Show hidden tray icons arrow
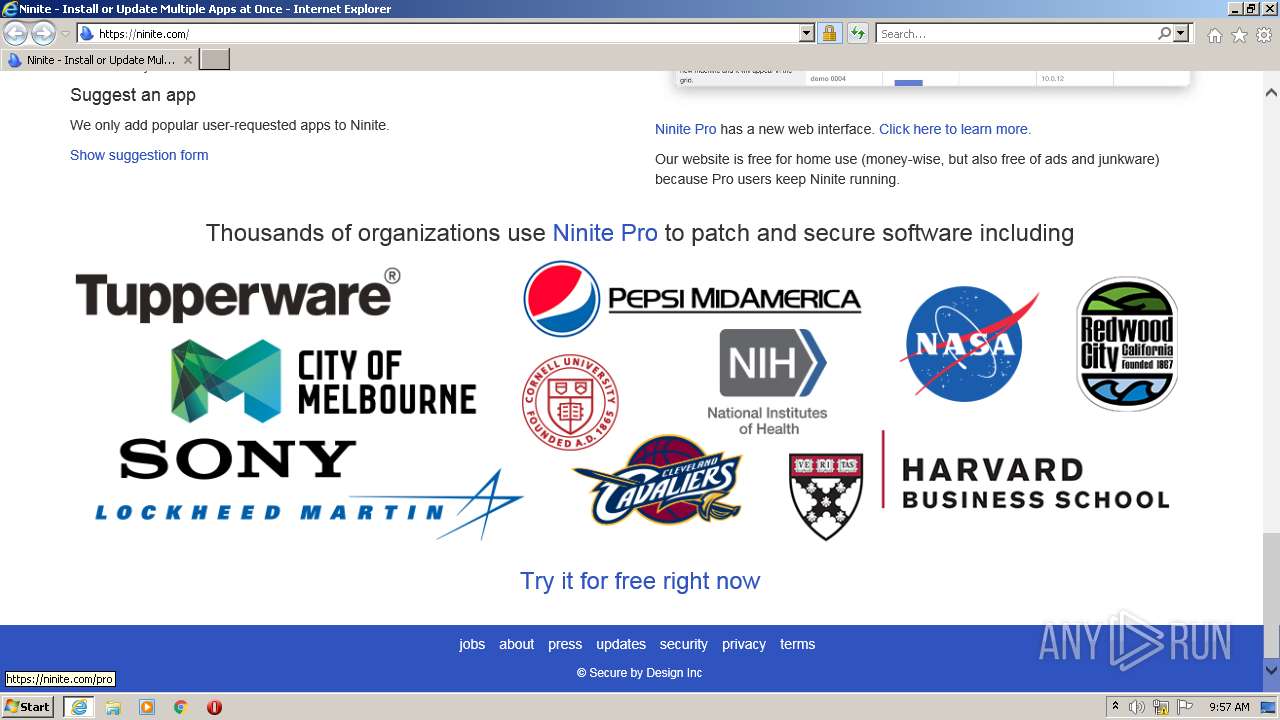The height and width of the screenshot is (720, 1280). [x=1115, y=707]
